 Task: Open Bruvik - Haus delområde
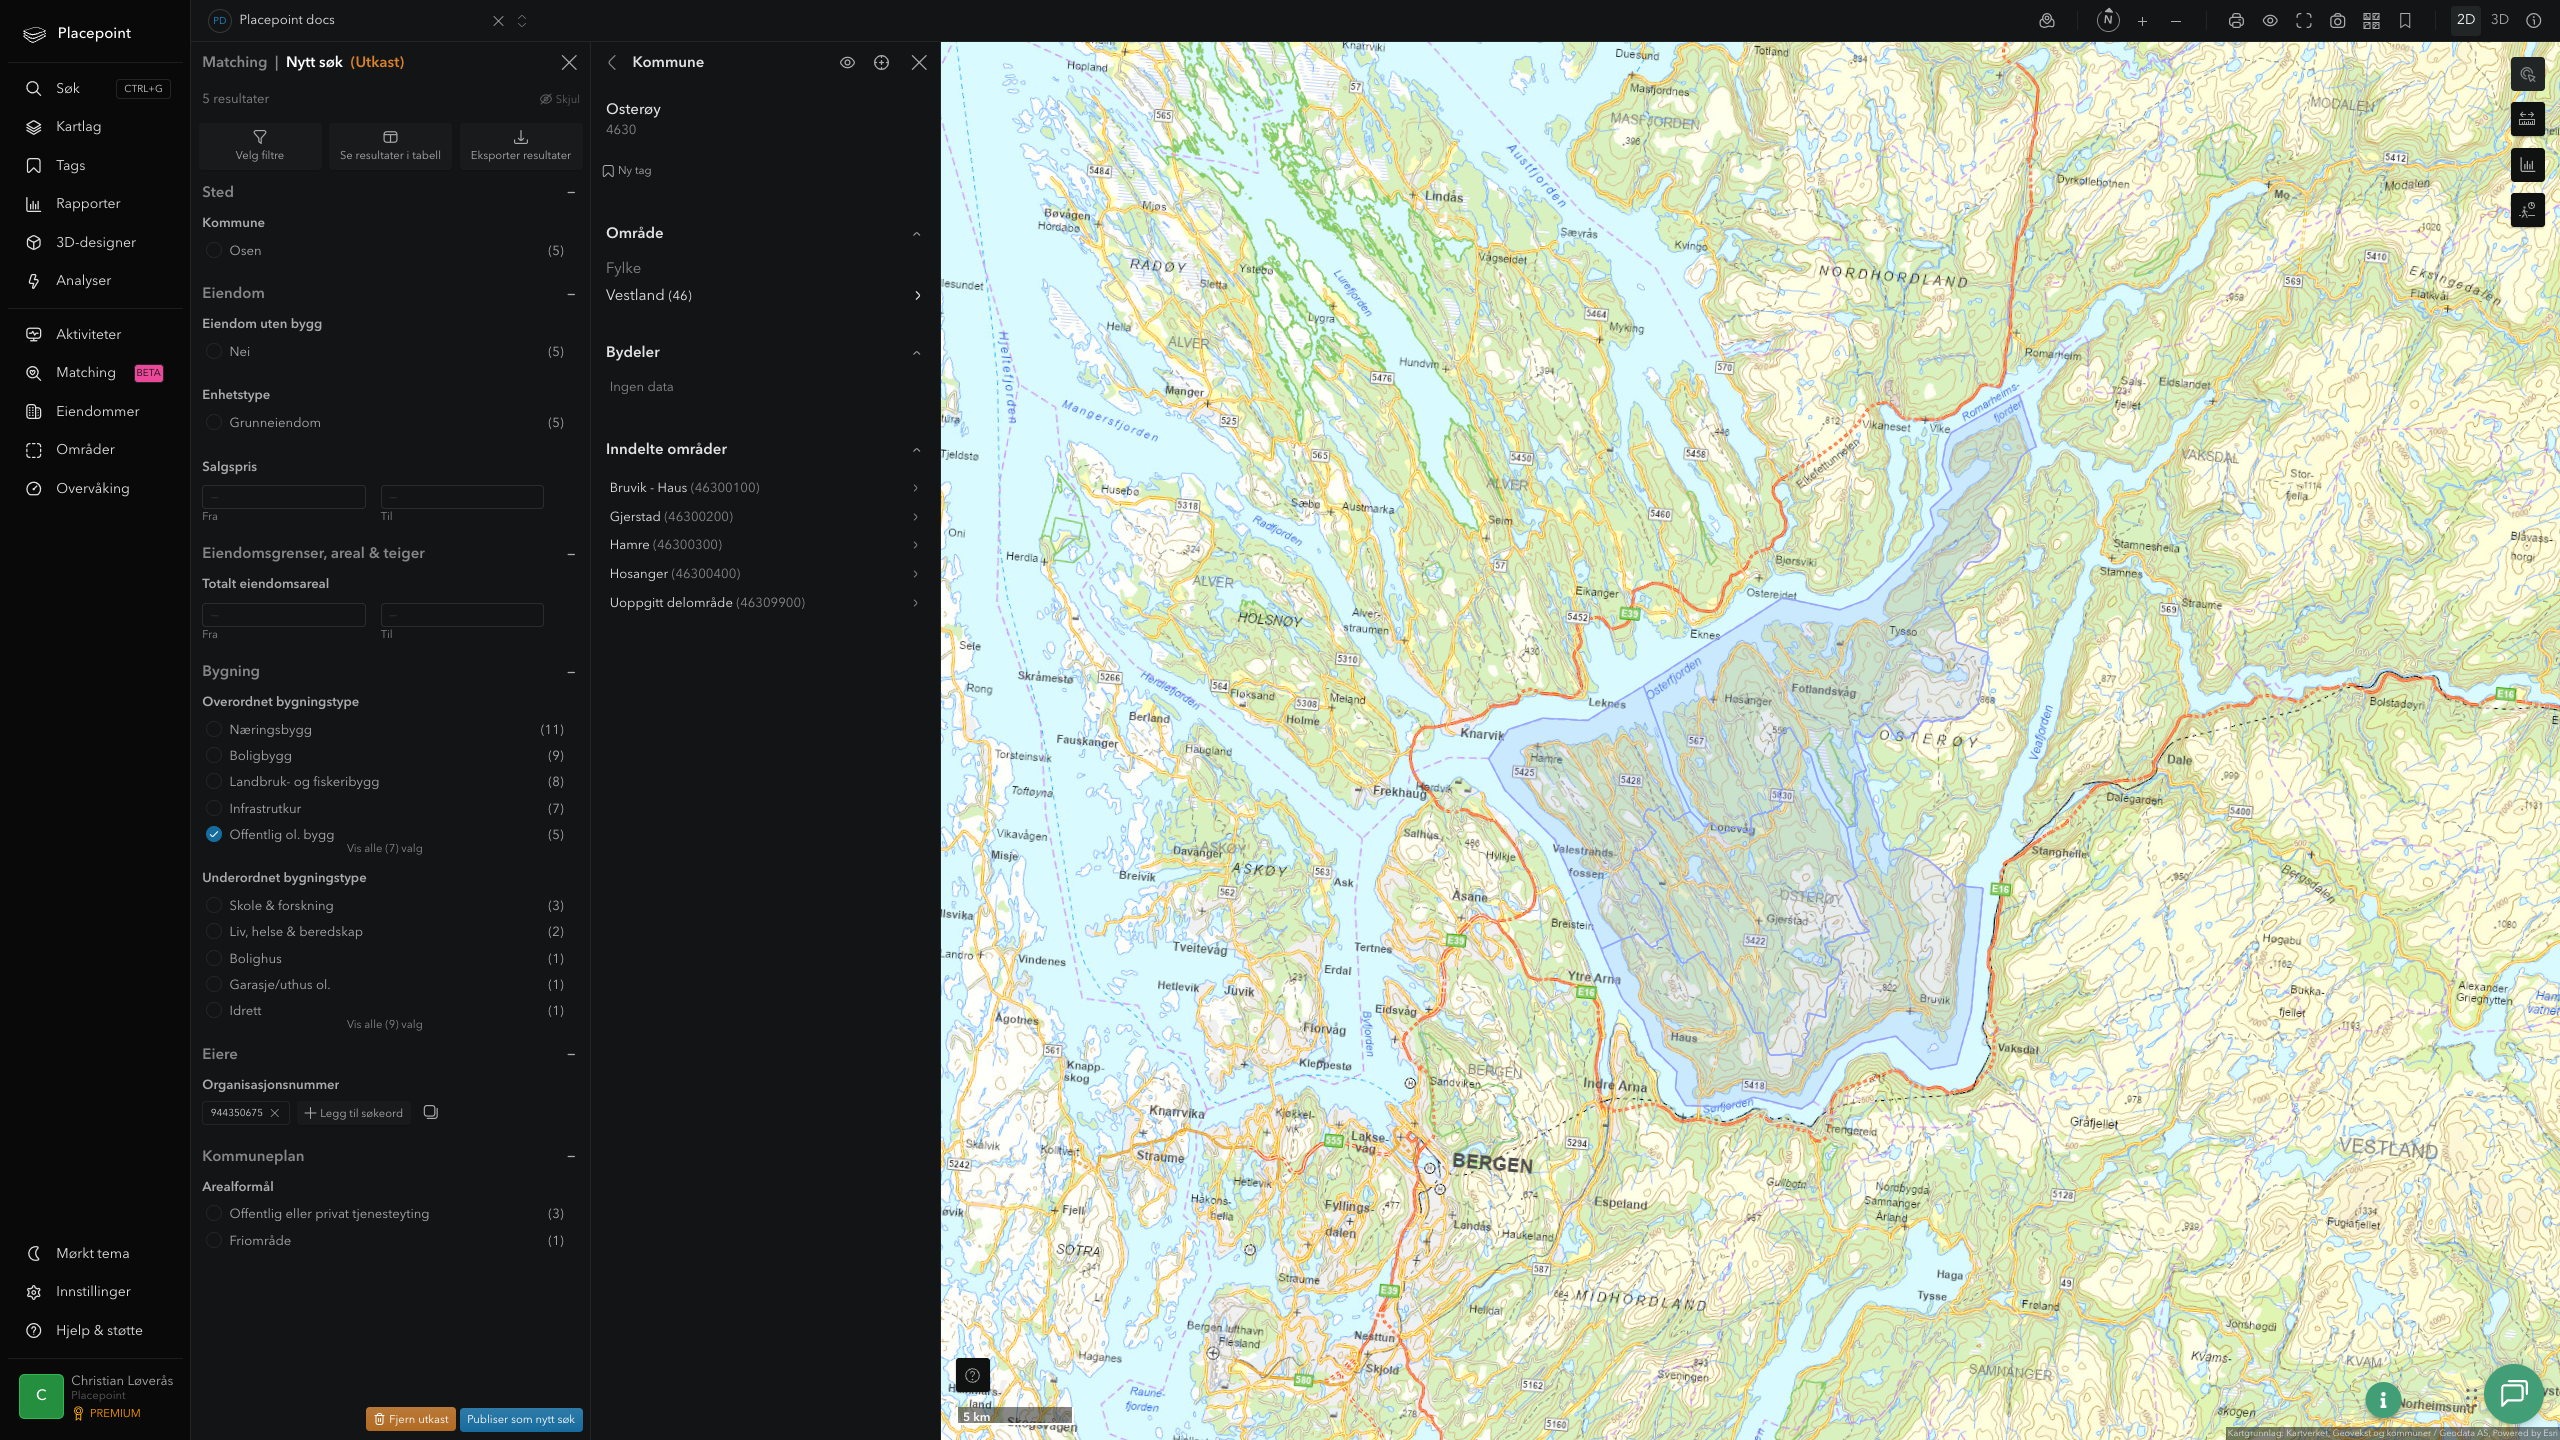point(764,487)
